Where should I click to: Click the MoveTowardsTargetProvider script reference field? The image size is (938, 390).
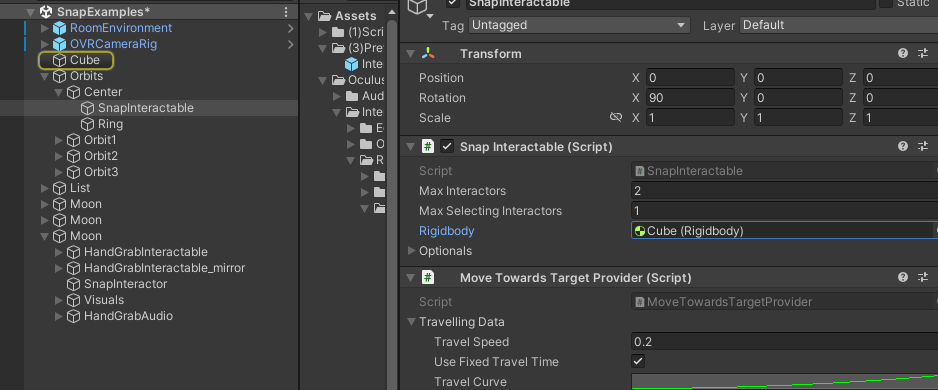pos(784,302)
